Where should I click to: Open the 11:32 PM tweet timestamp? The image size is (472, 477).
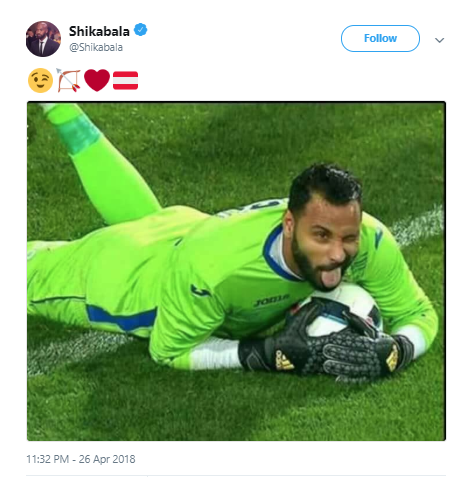pyautogui.click(x=48, y=459)
